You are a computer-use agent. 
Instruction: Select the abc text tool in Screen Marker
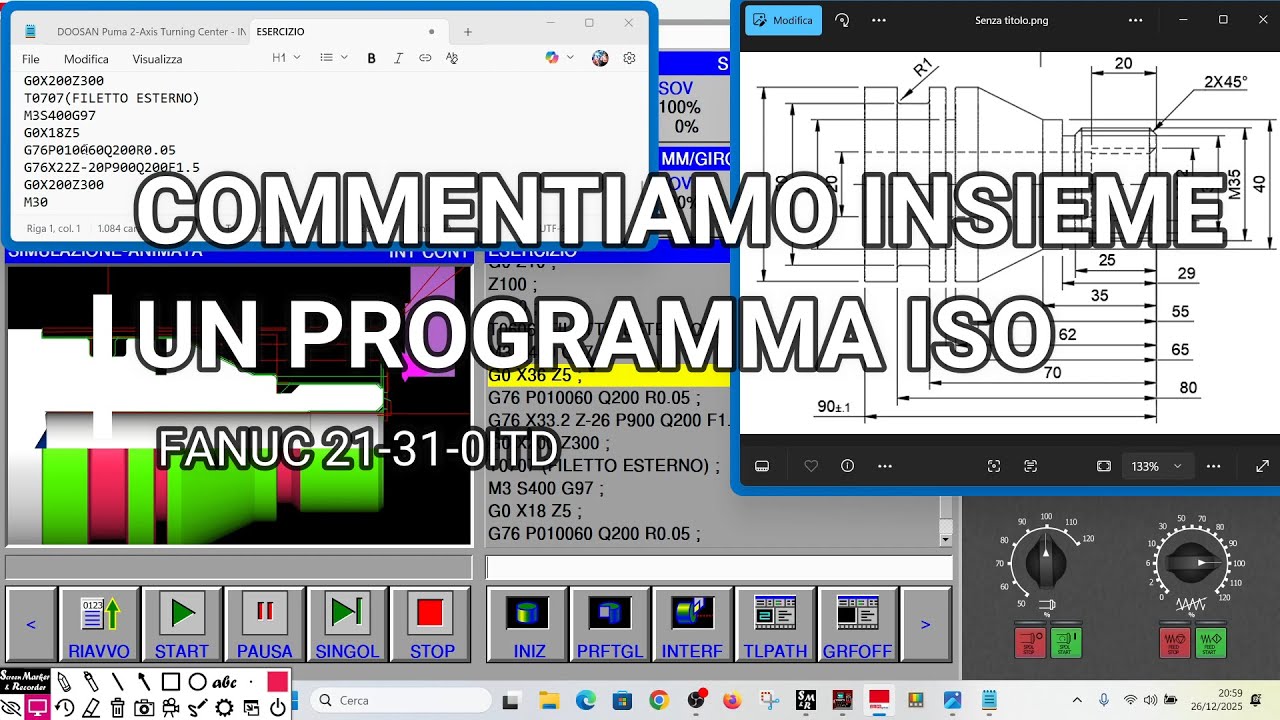[x=225, y=682]
